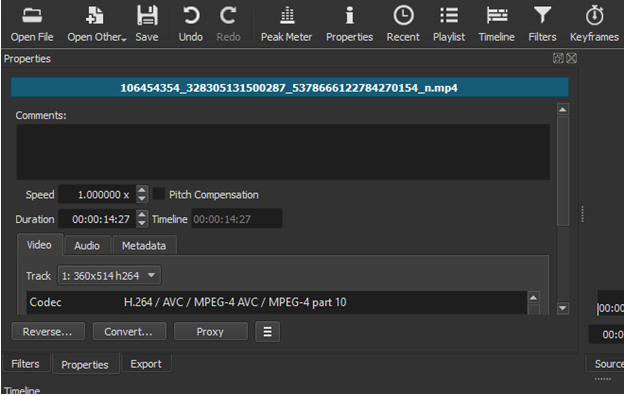
Task: Click the Comments text area
Action: [x=283, y=152]
